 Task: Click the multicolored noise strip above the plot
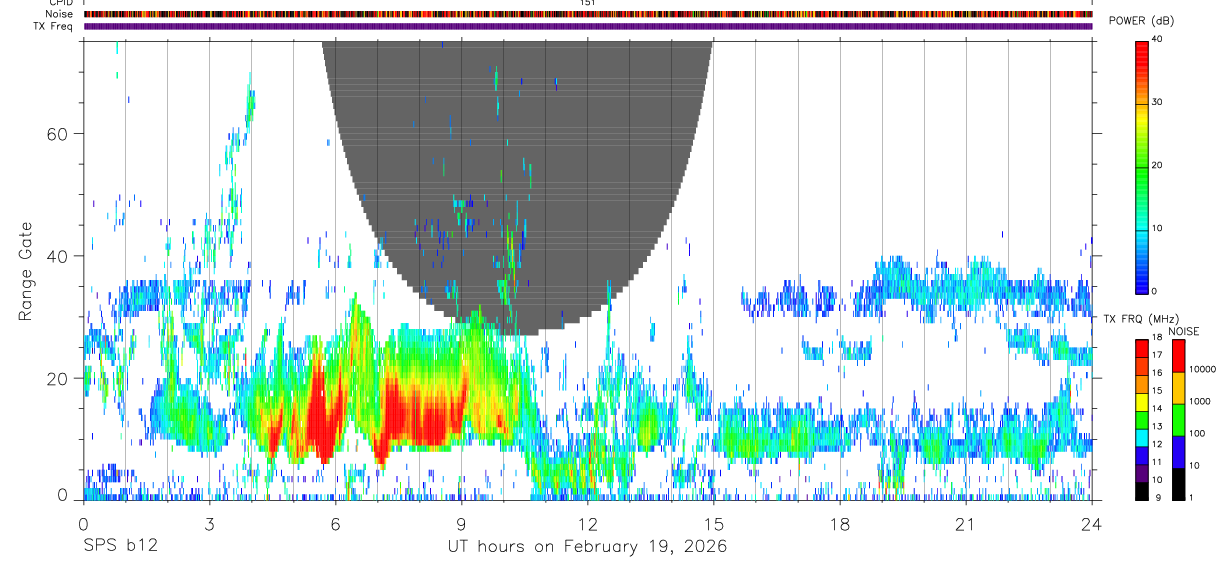point(588,14)
